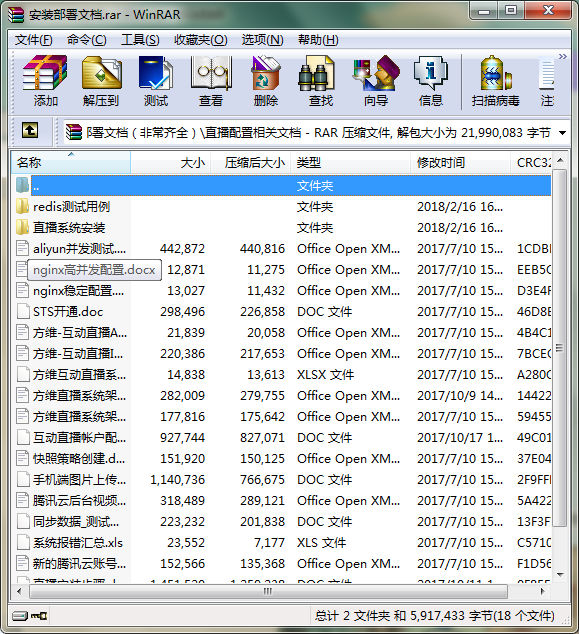Click packed size value 175,642
579x634 pixels.
coord(262,417)
